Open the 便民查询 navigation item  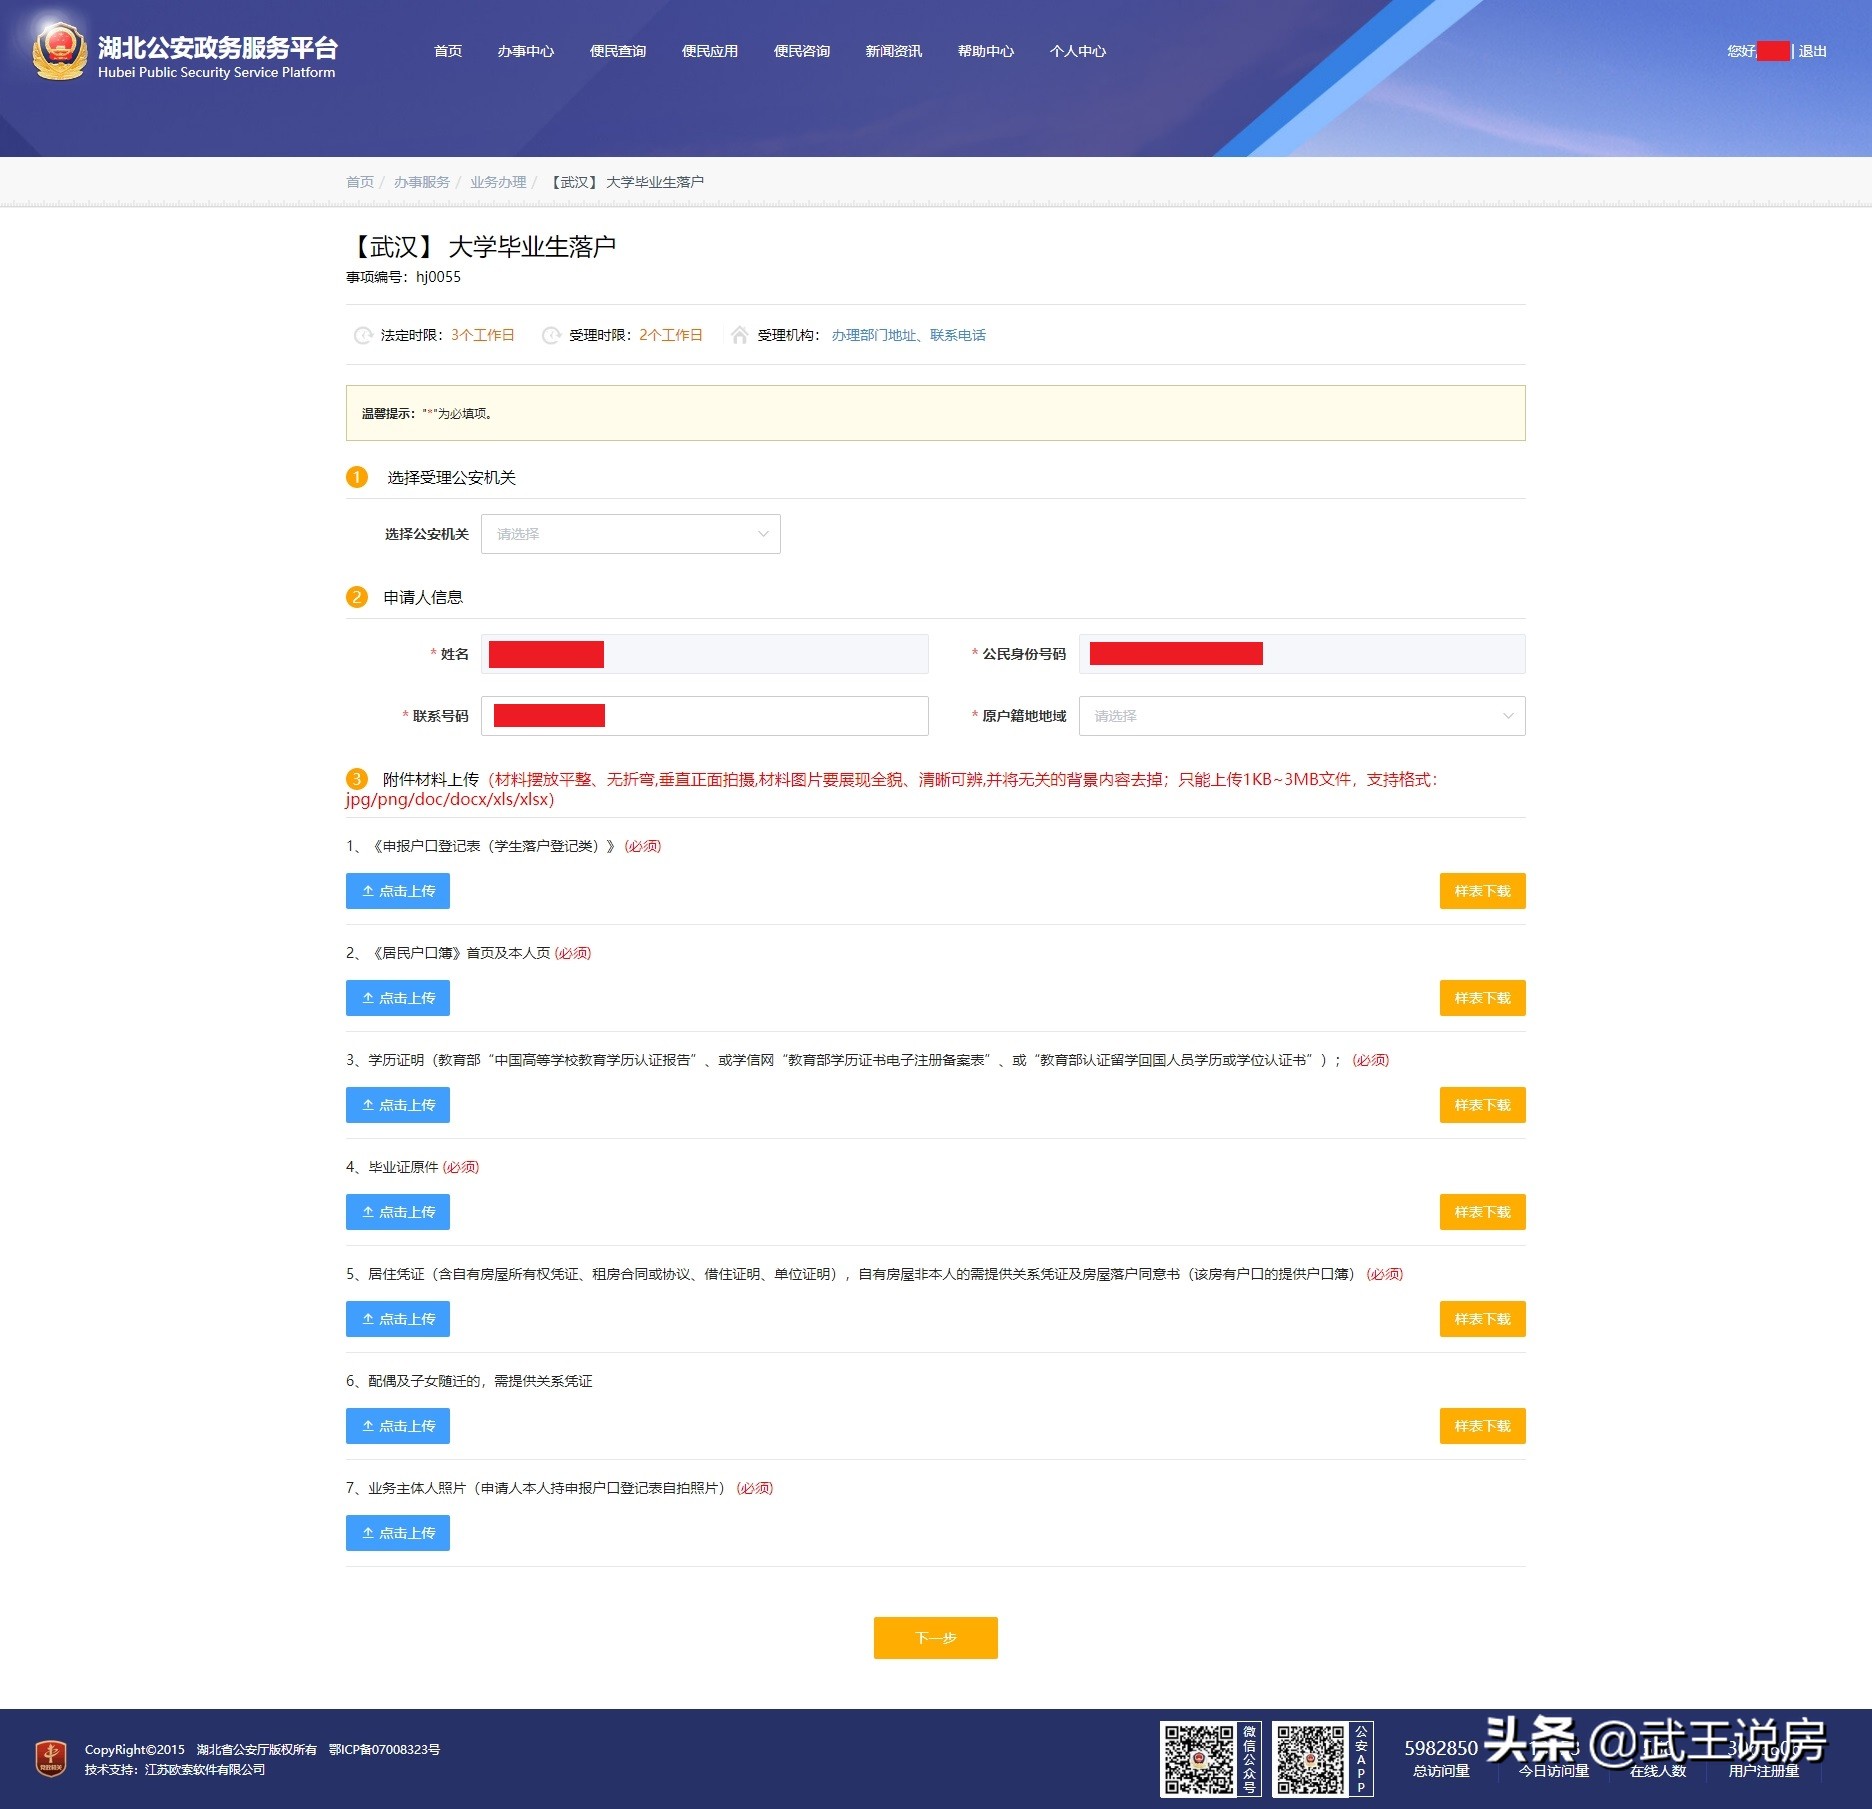coord(618,51)
